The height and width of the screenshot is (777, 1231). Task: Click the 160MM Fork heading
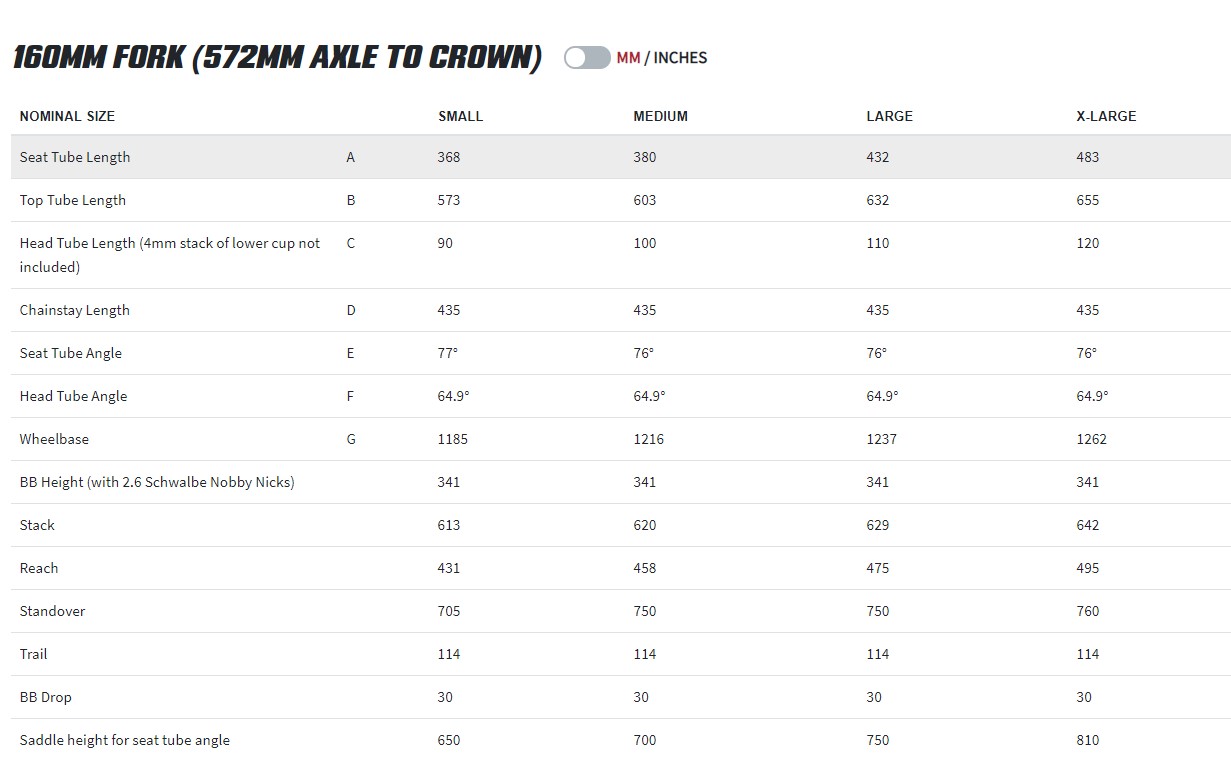(x=277, y=58)
